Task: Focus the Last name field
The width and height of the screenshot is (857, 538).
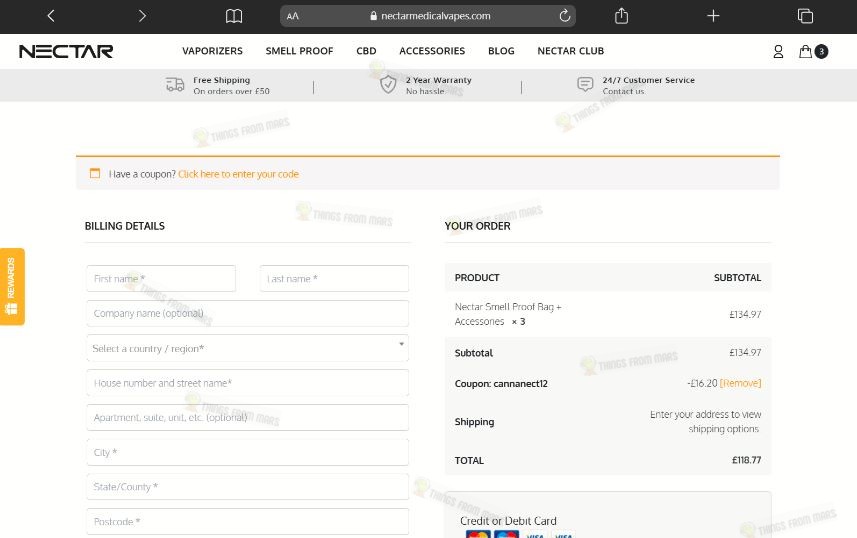Action: (334, 278)
